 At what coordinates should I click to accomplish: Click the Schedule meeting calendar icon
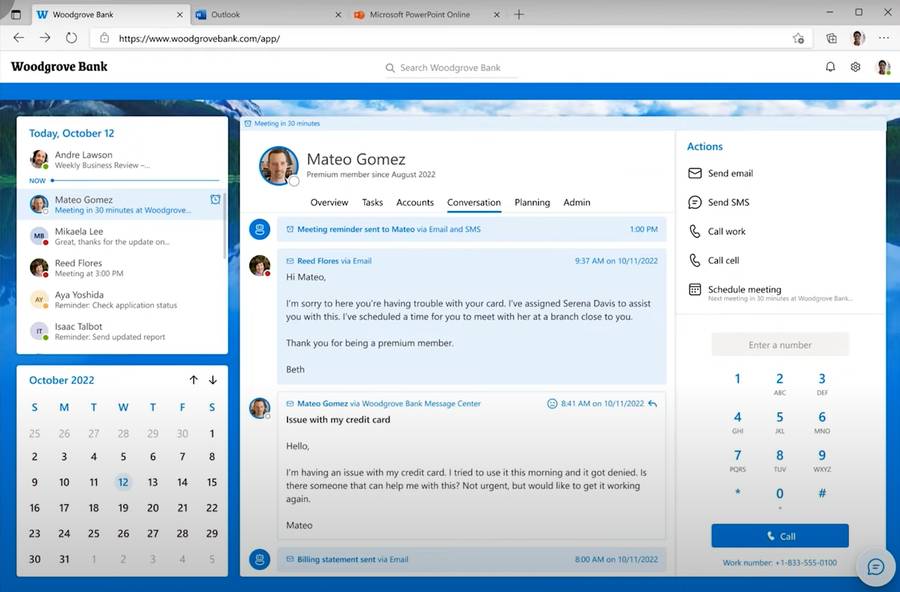tap(695, 289)
